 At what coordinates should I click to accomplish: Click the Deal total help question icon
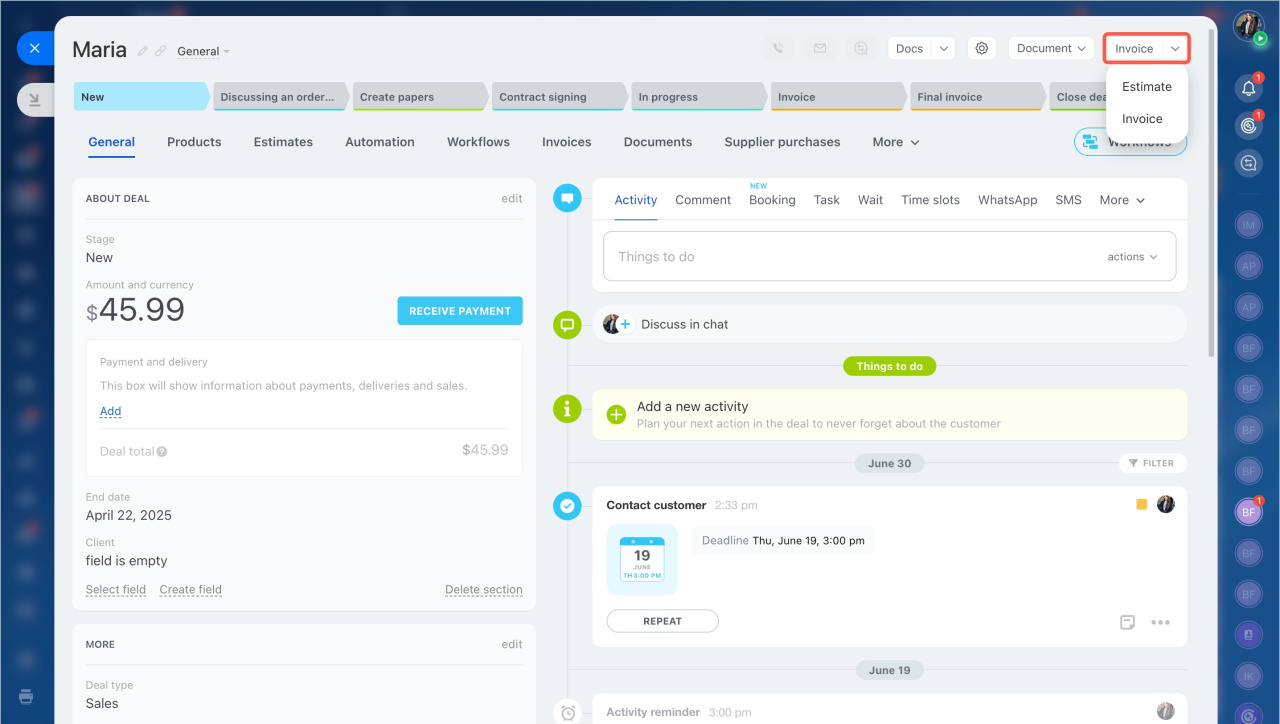pyautogui.click(x=162, y=452)
